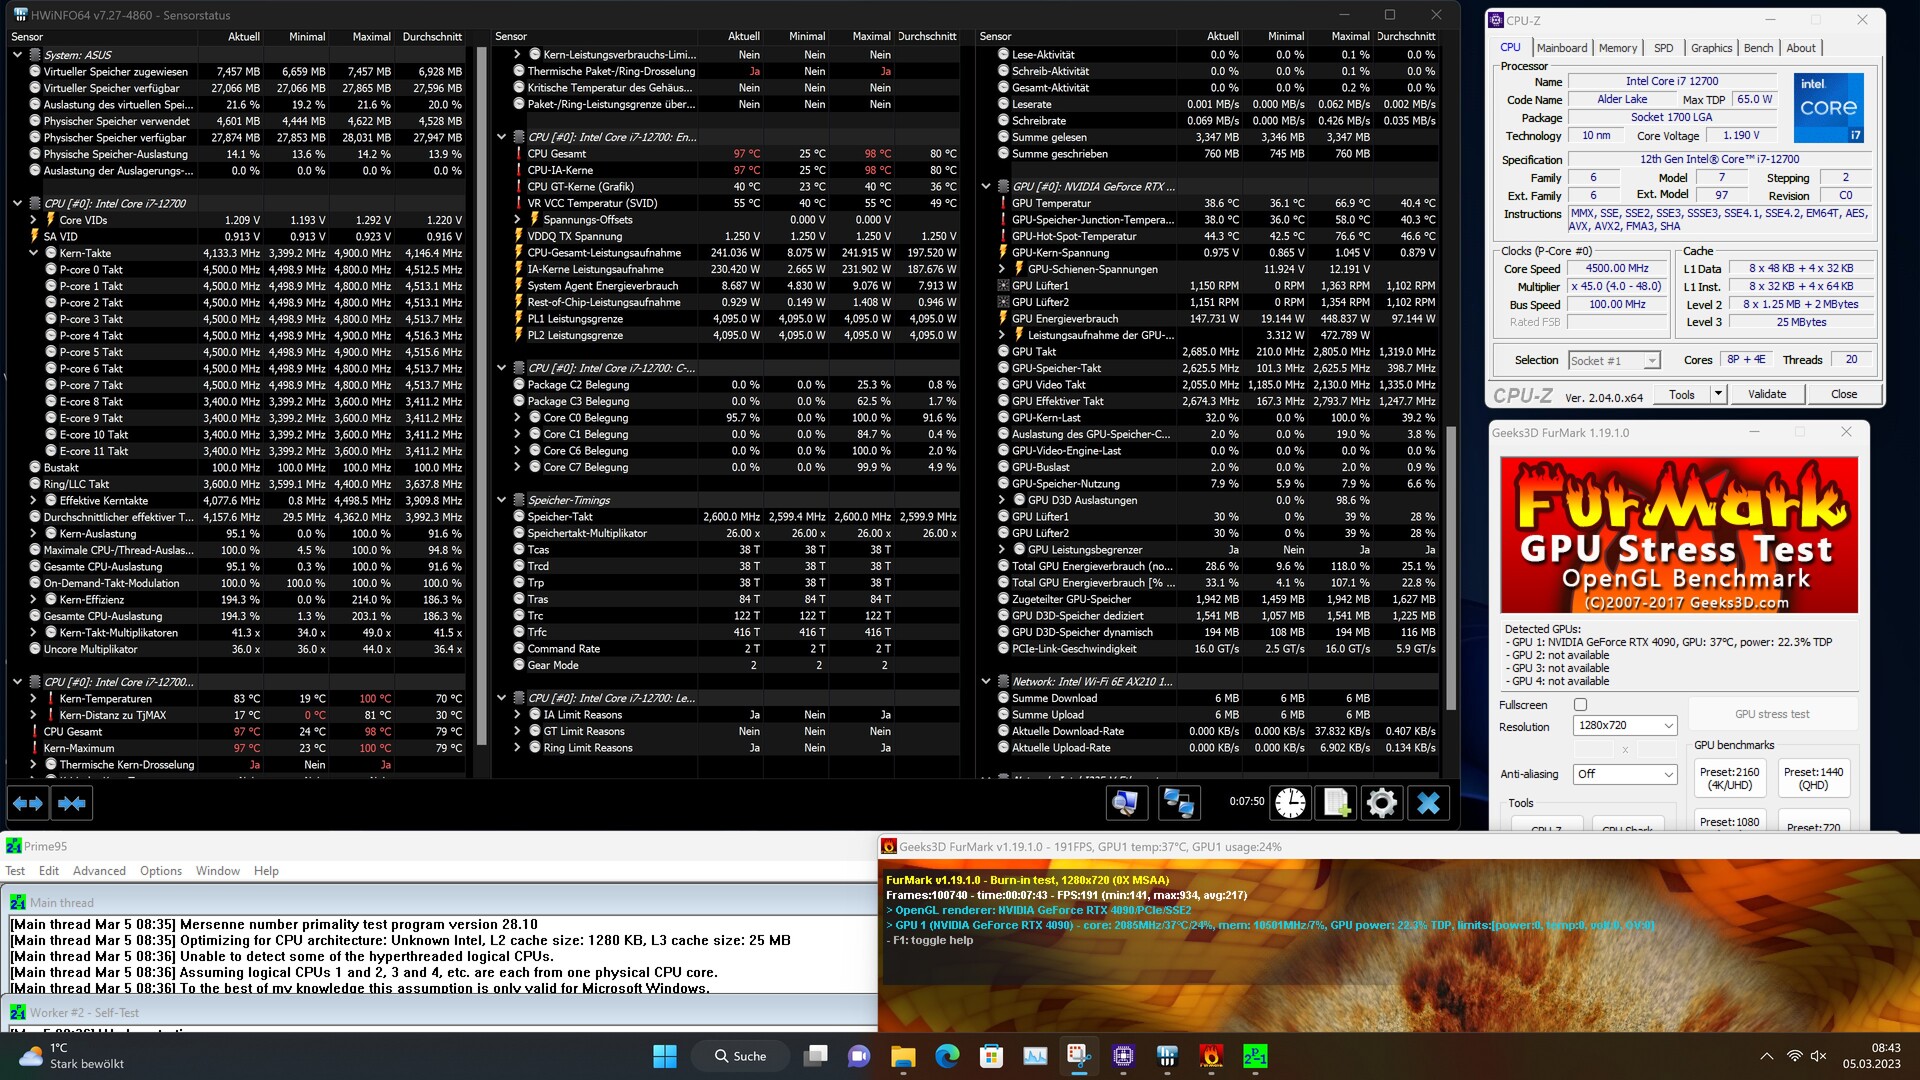Open the Advanced menu in Prime95
The image size is (1920, 1080).
pyautogui.click(x=99, y=871)
